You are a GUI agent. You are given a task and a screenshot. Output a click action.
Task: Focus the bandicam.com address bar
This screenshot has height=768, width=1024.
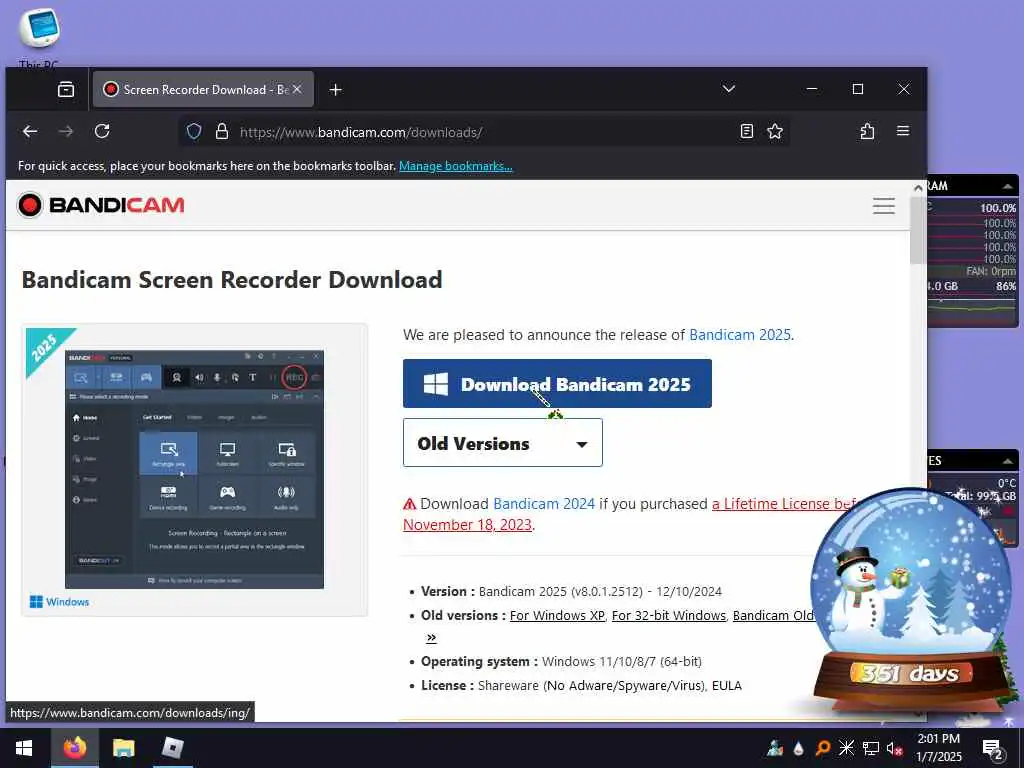pos(483,132)
